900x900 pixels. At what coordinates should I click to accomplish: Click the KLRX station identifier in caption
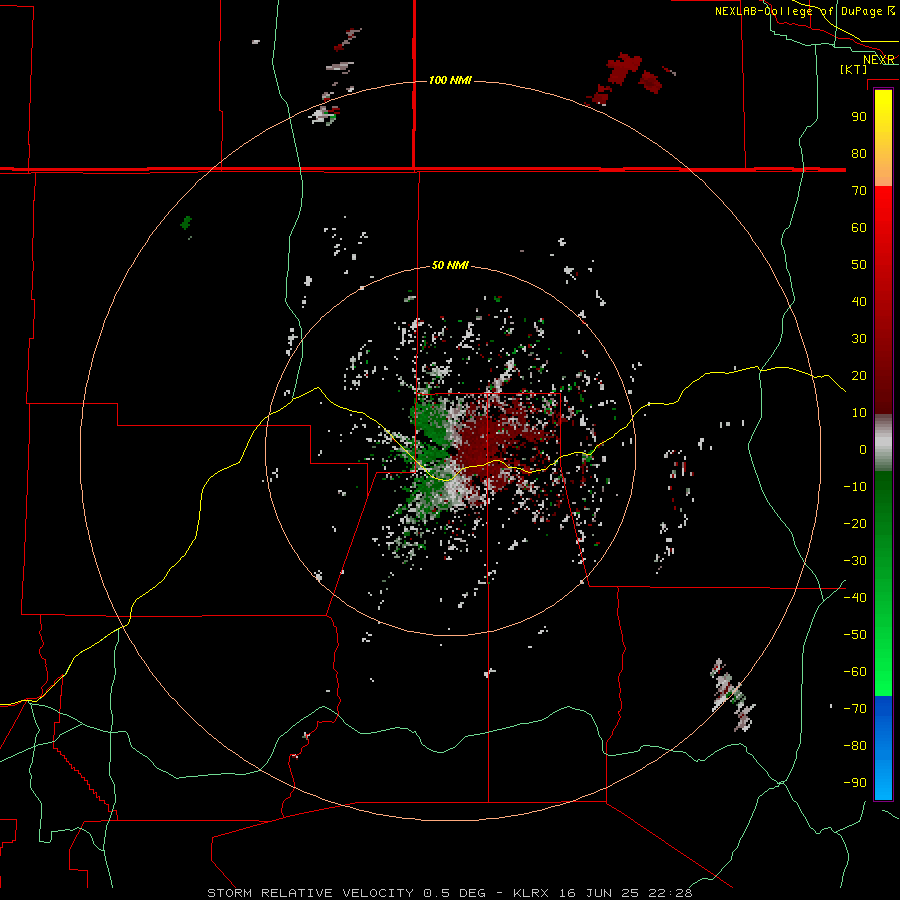pyautogui.click(x=531, y=893)
